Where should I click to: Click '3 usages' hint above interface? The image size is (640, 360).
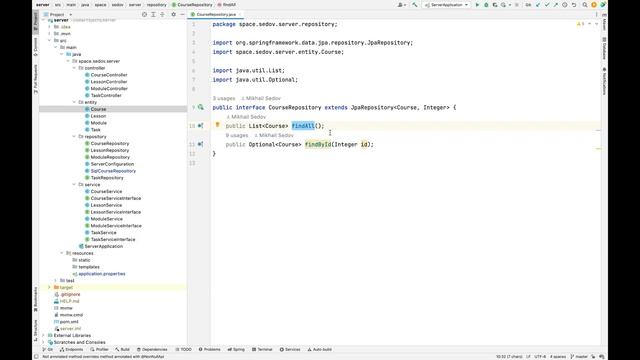tap(224, 98)
